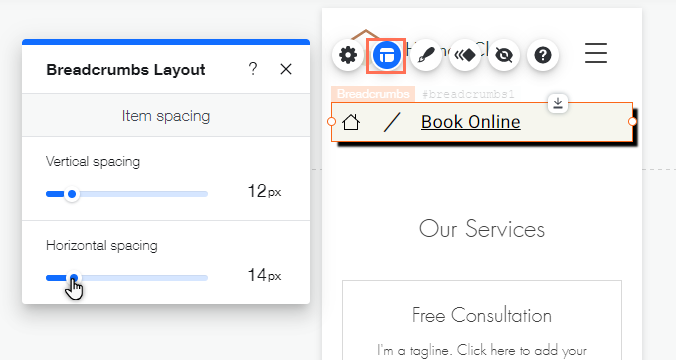Image resolution: width=676 pixels, height=360 pixels.
Task: Open the Design paintbrush icon
Action: 426,55
